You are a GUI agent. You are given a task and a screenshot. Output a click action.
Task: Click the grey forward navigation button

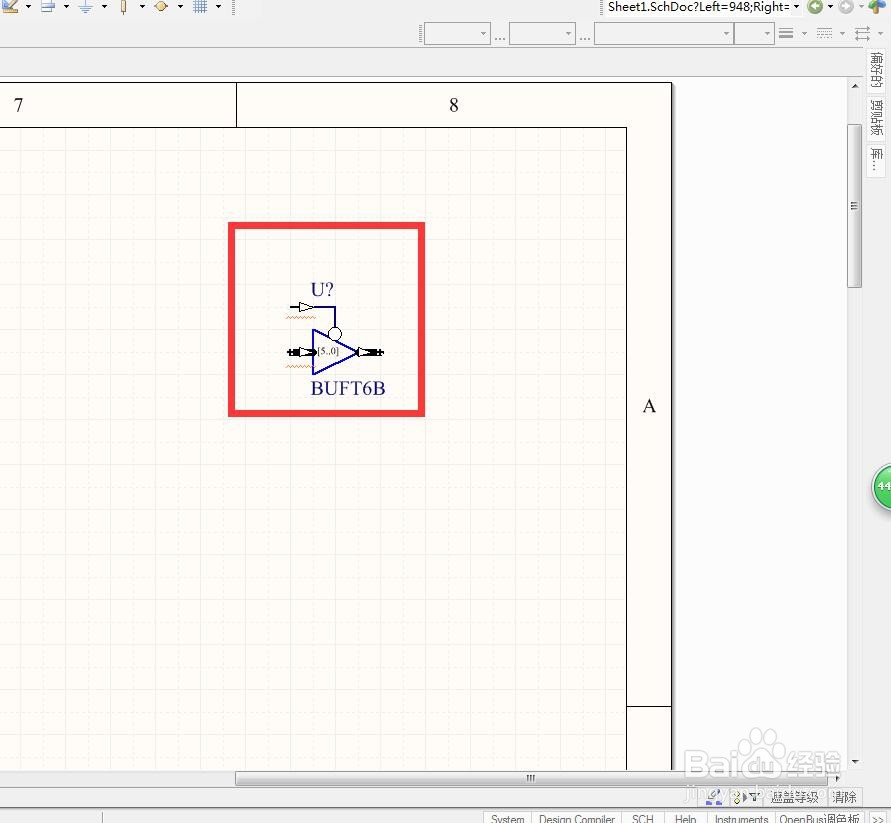pos(846,6)
